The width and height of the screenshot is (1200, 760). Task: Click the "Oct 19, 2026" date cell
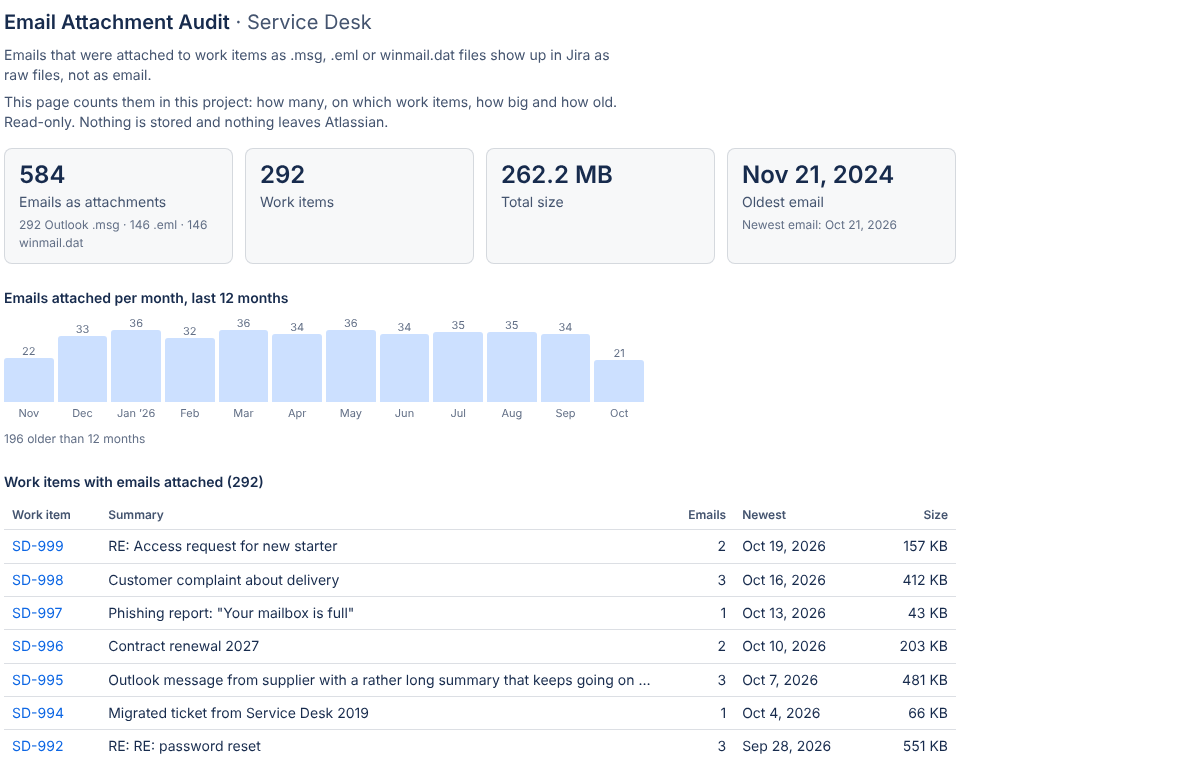(x=784, y=546)
